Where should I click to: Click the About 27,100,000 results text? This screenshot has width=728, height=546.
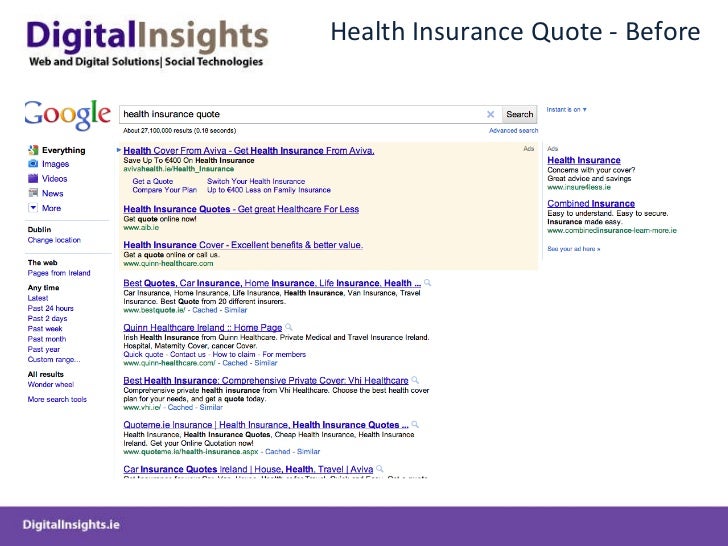[179, 131]
